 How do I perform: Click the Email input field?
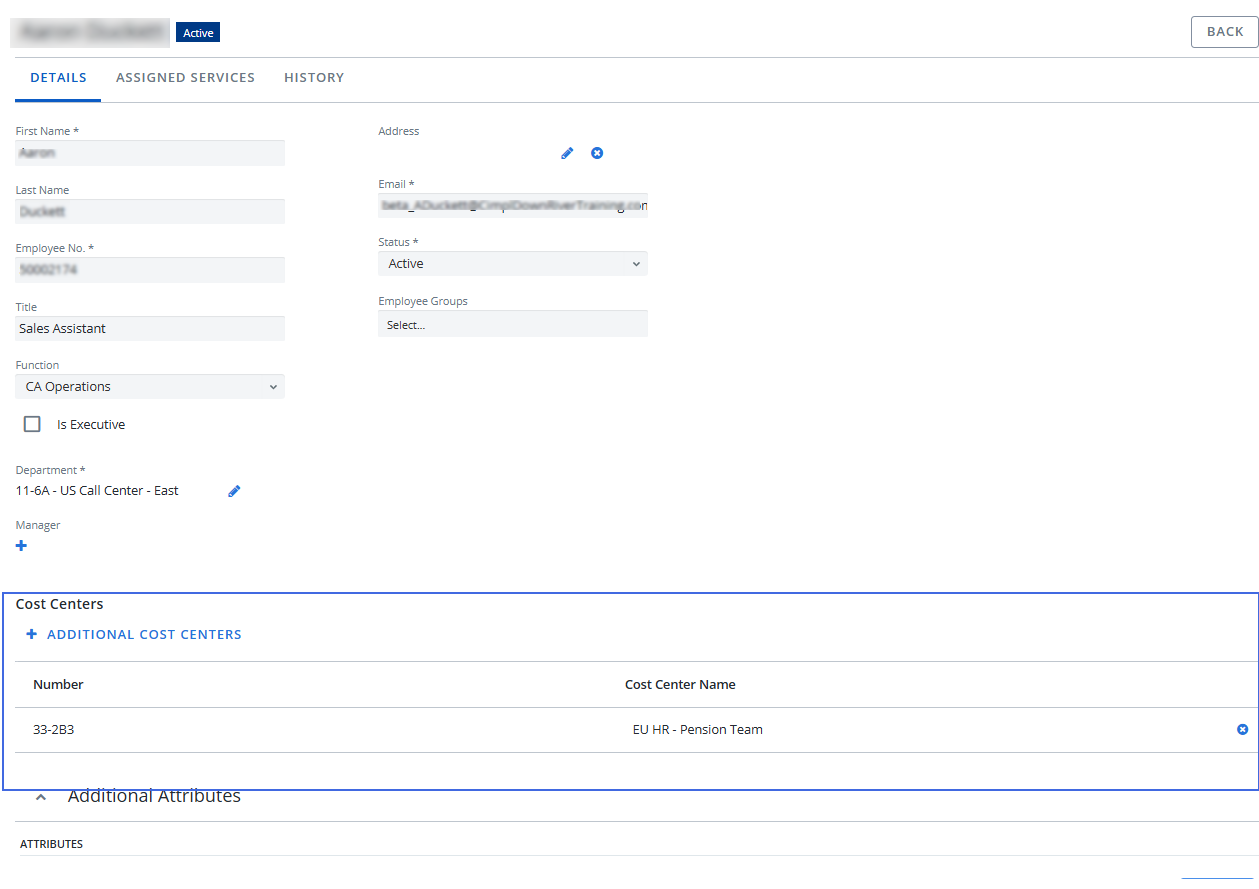click(513, 206)
